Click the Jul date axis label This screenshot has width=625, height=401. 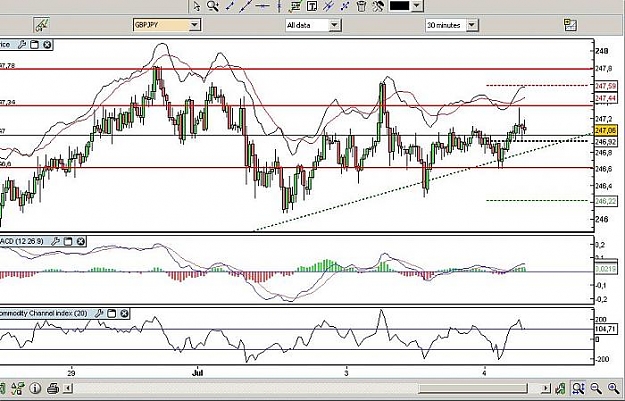(198, 373)
